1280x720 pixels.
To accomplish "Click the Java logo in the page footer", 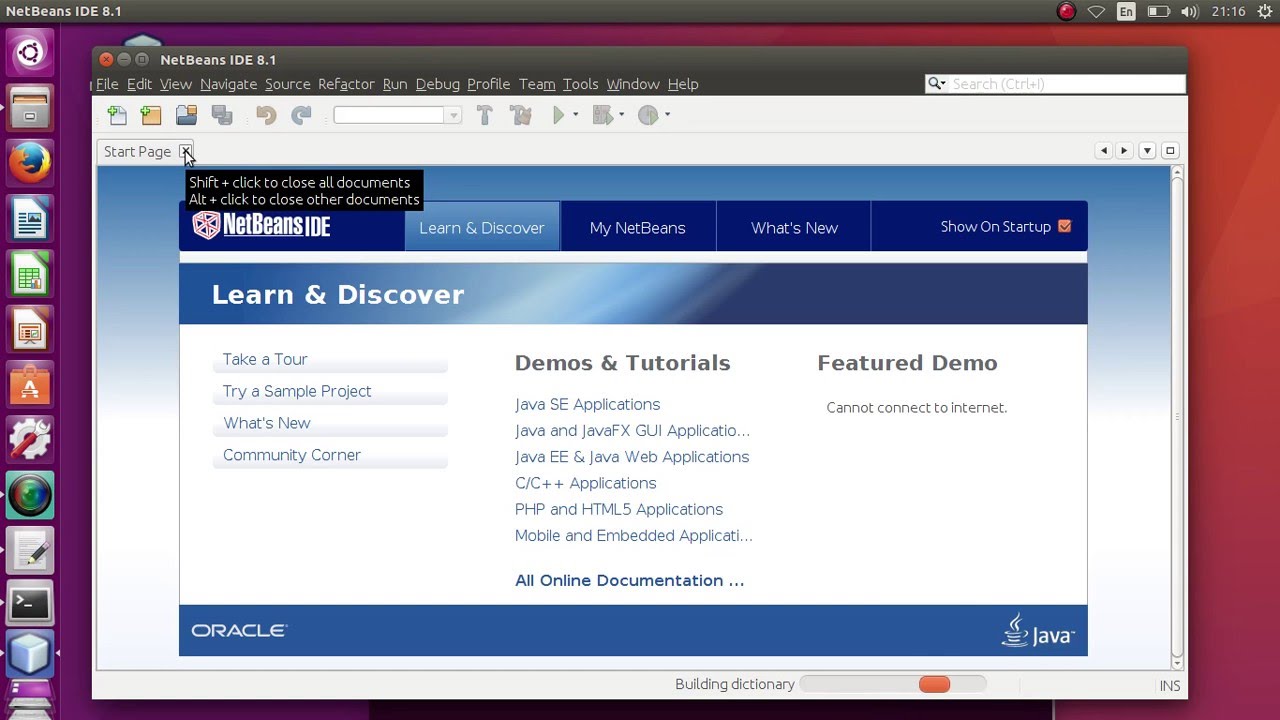I will [x=1037, y=630].
